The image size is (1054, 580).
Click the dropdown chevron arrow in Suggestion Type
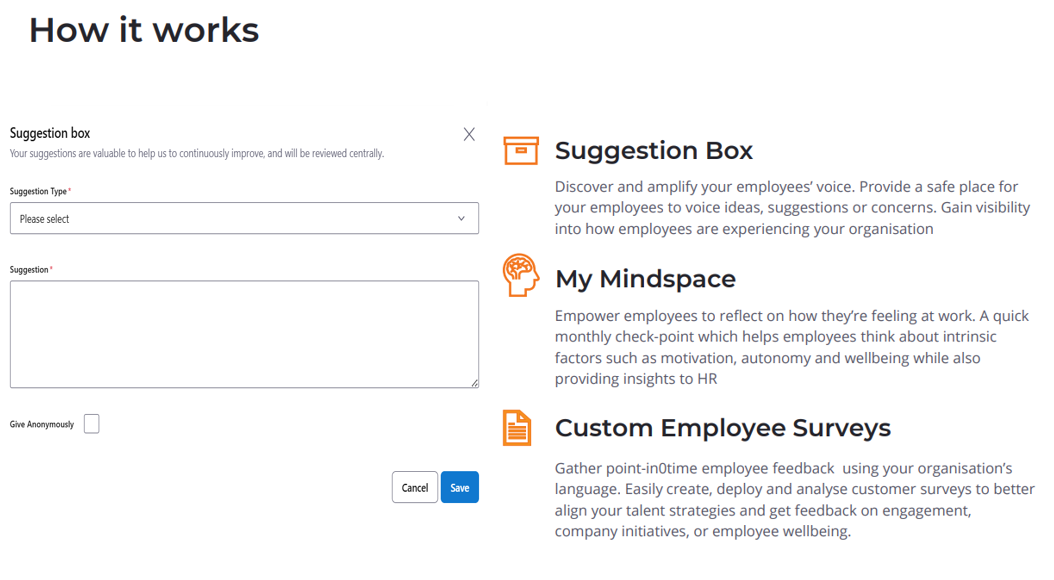[x=461, y=219]
